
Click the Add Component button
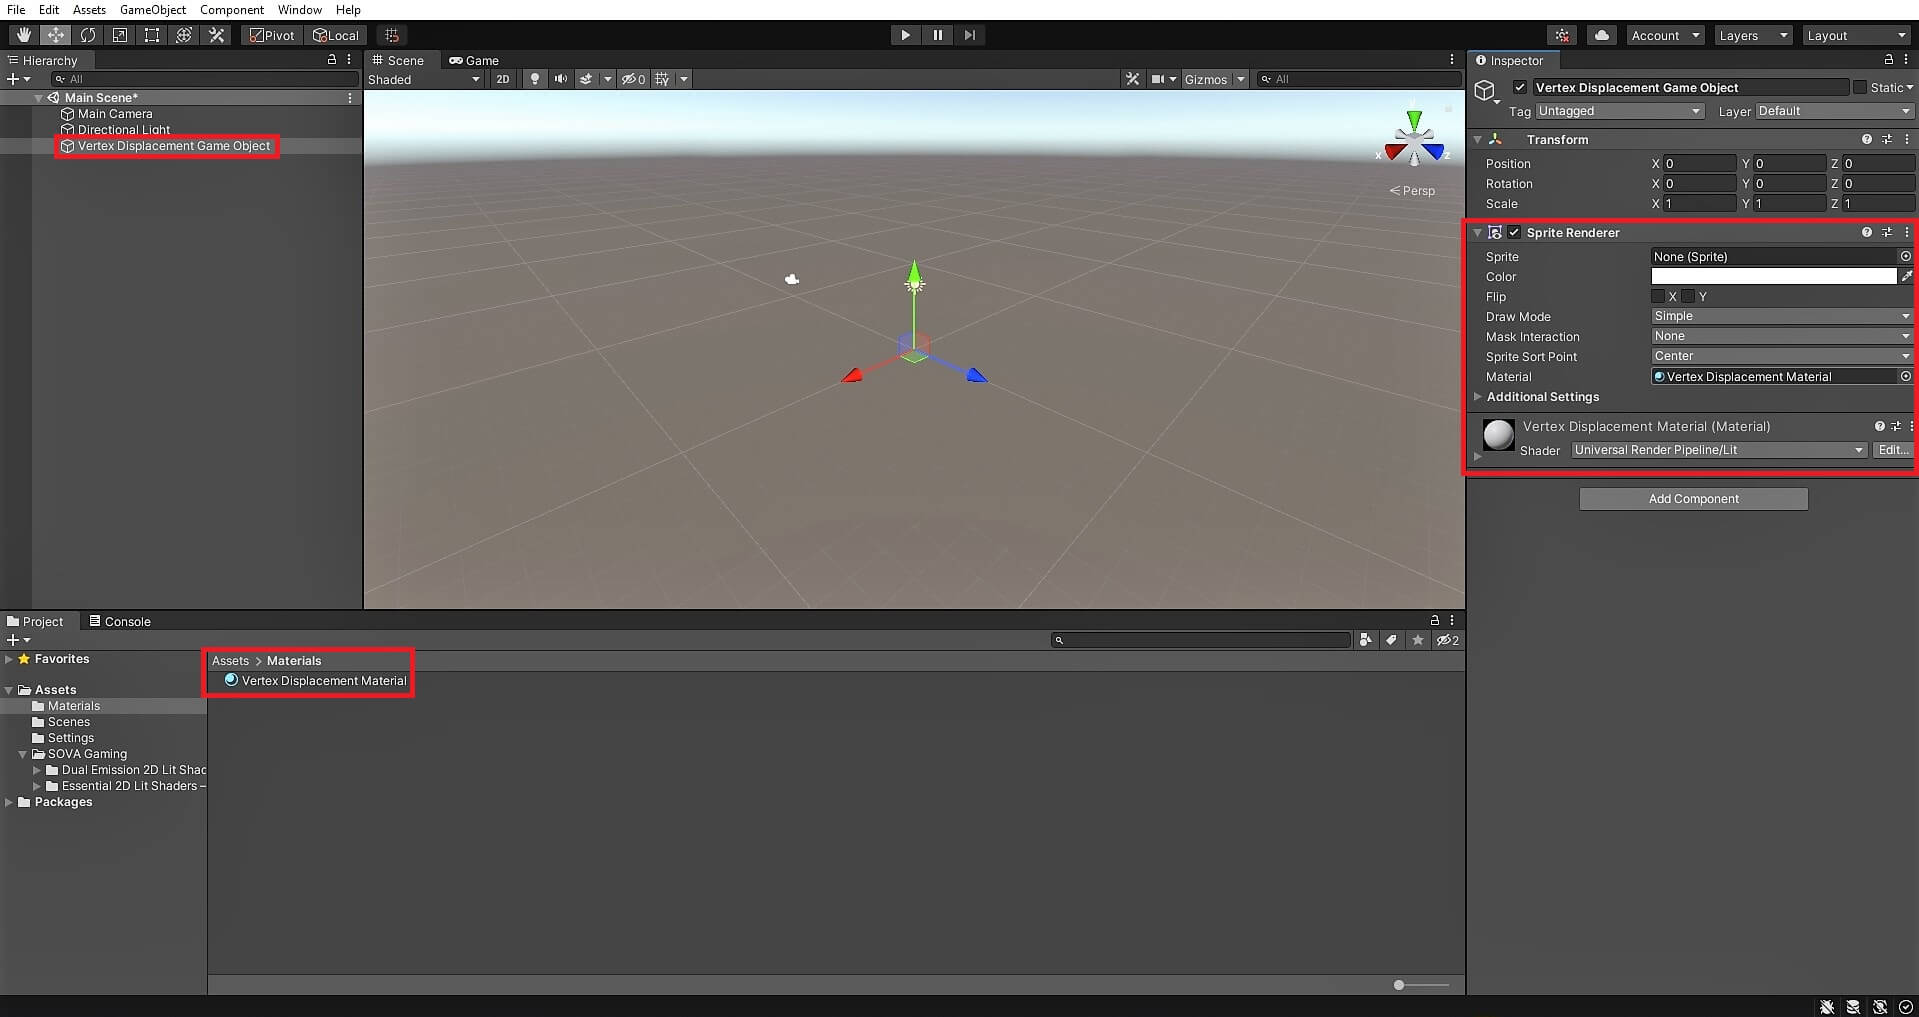[1693, 499]
